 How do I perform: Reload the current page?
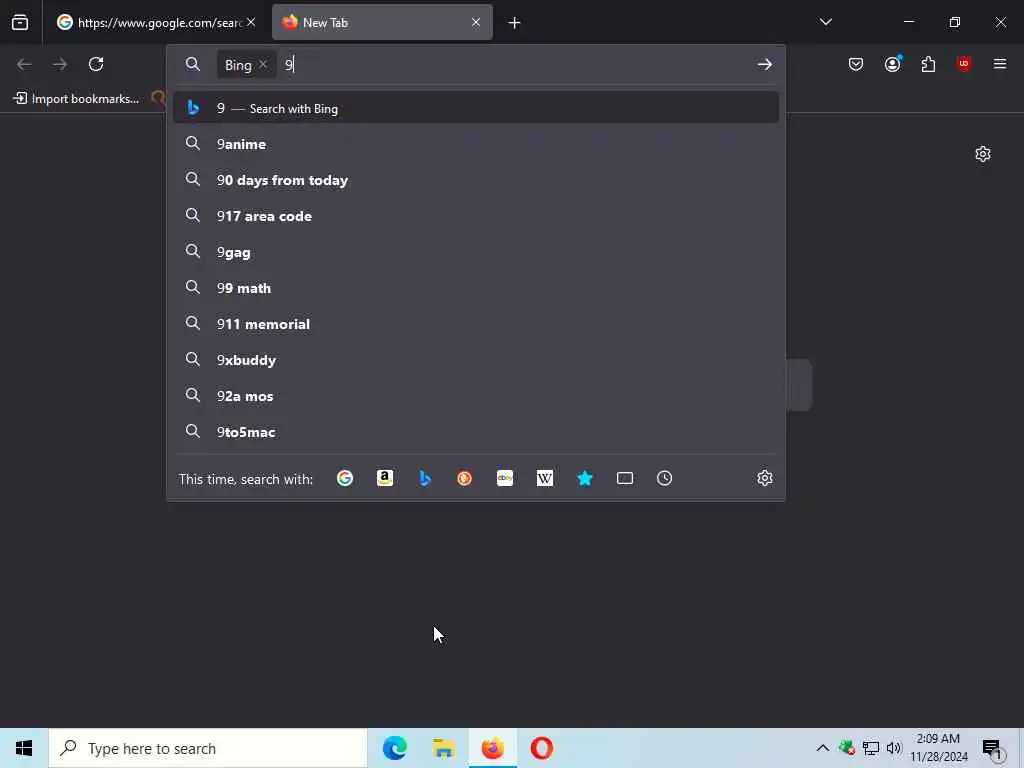(x=96, y=64)
